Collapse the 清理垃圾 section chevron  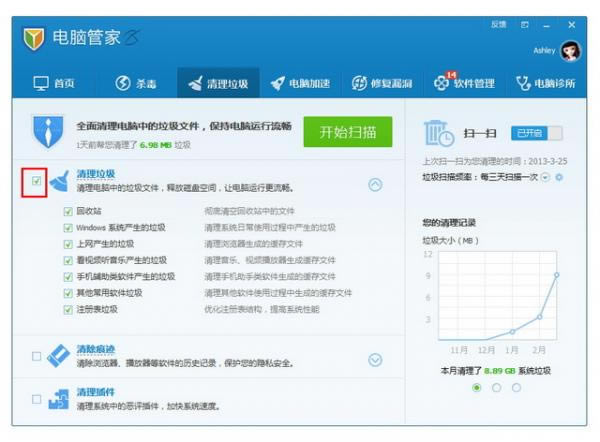click(375, 184)
